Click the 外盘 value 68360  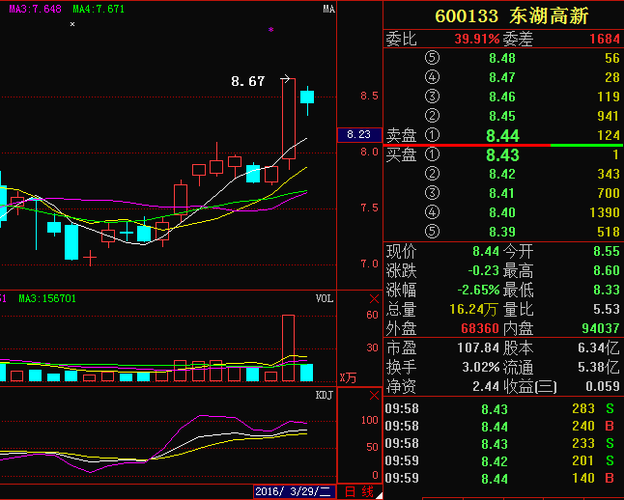[480, 328]
